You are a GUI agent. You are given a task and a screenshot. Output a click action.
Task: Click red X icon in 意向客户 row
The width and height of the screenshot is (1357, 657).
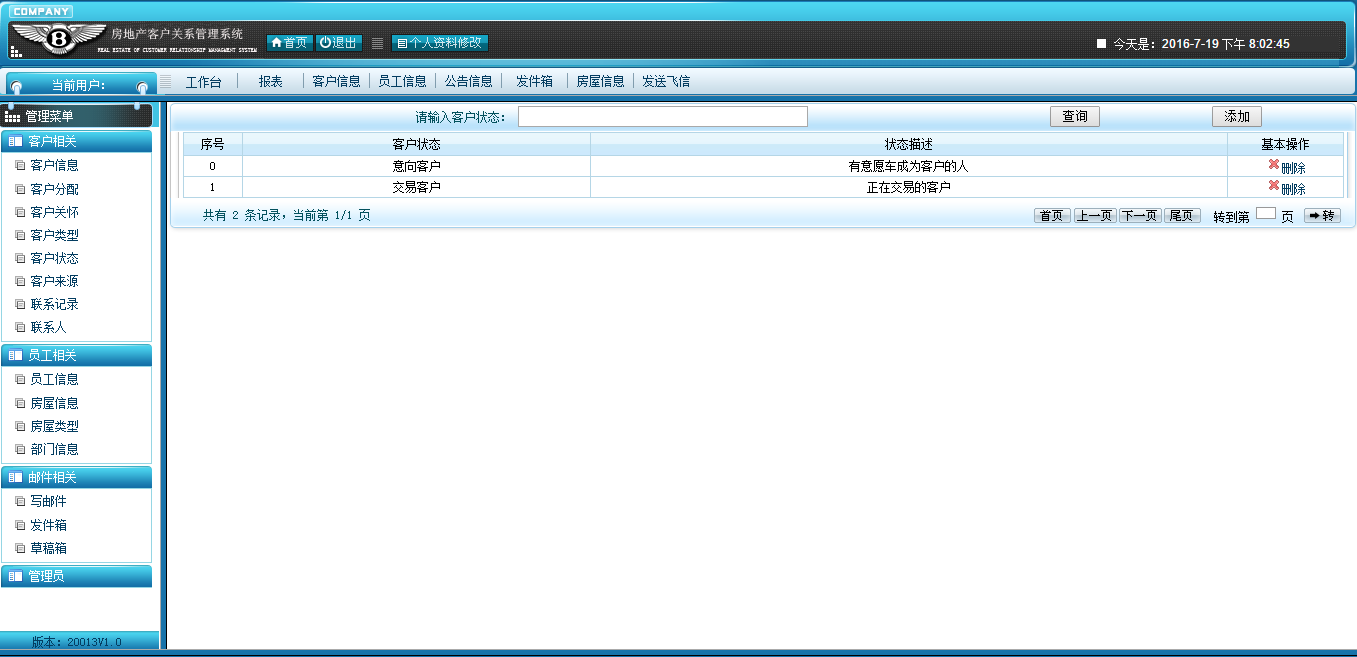(x=1274, y=165)
